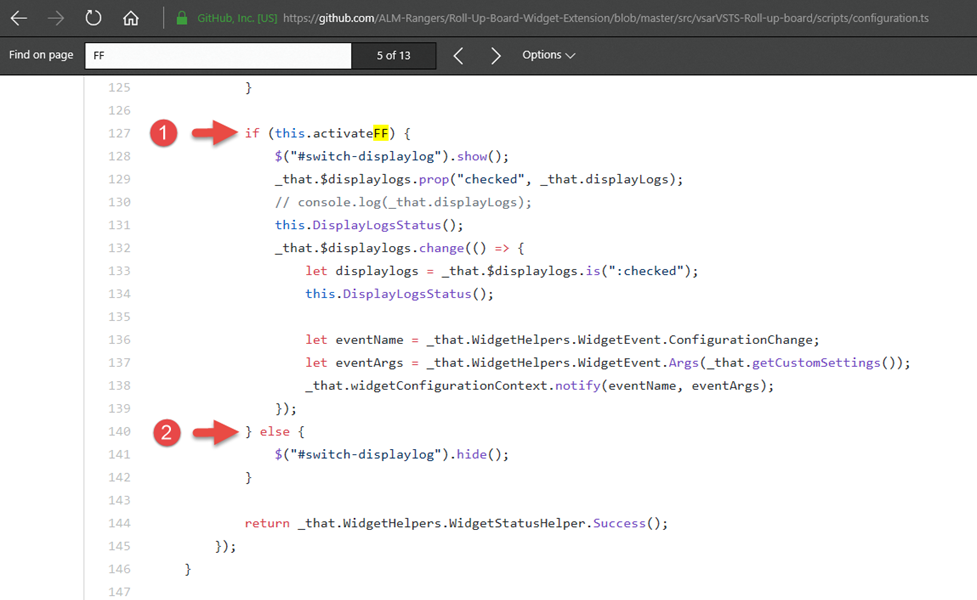Screen dimensions: 977x600
Task: Open the Find Options dropdown
Action: point(548,55)
